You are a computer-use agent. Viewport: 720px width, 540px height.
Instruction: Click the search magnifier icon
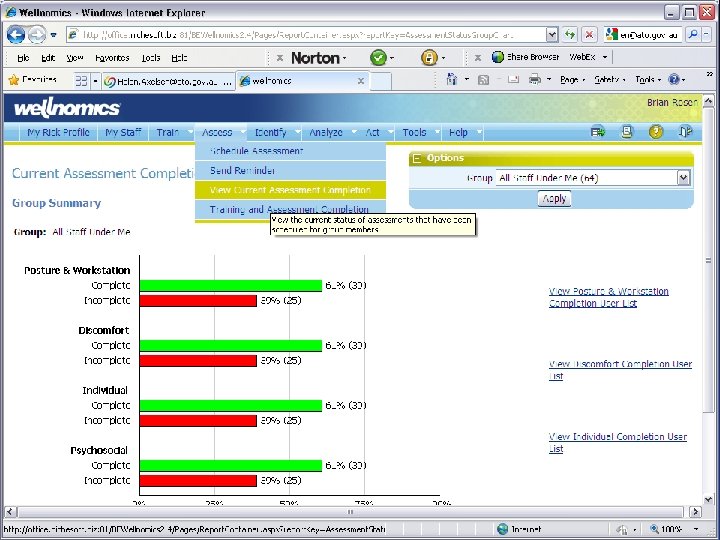[692, 34]
